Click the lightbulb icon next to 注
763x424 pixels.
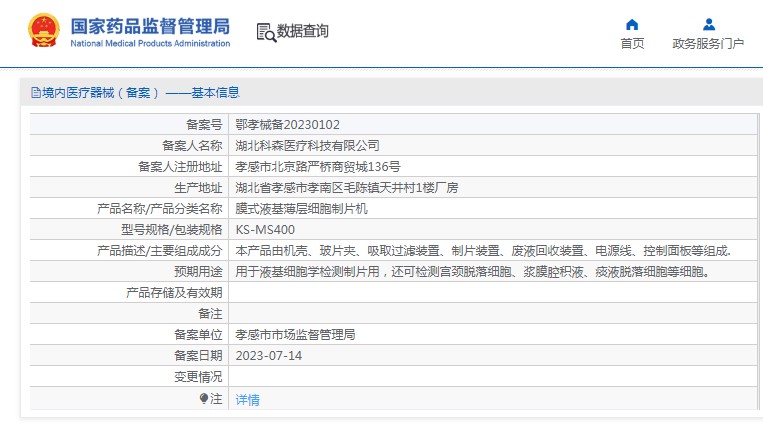[x=204, y=399]
